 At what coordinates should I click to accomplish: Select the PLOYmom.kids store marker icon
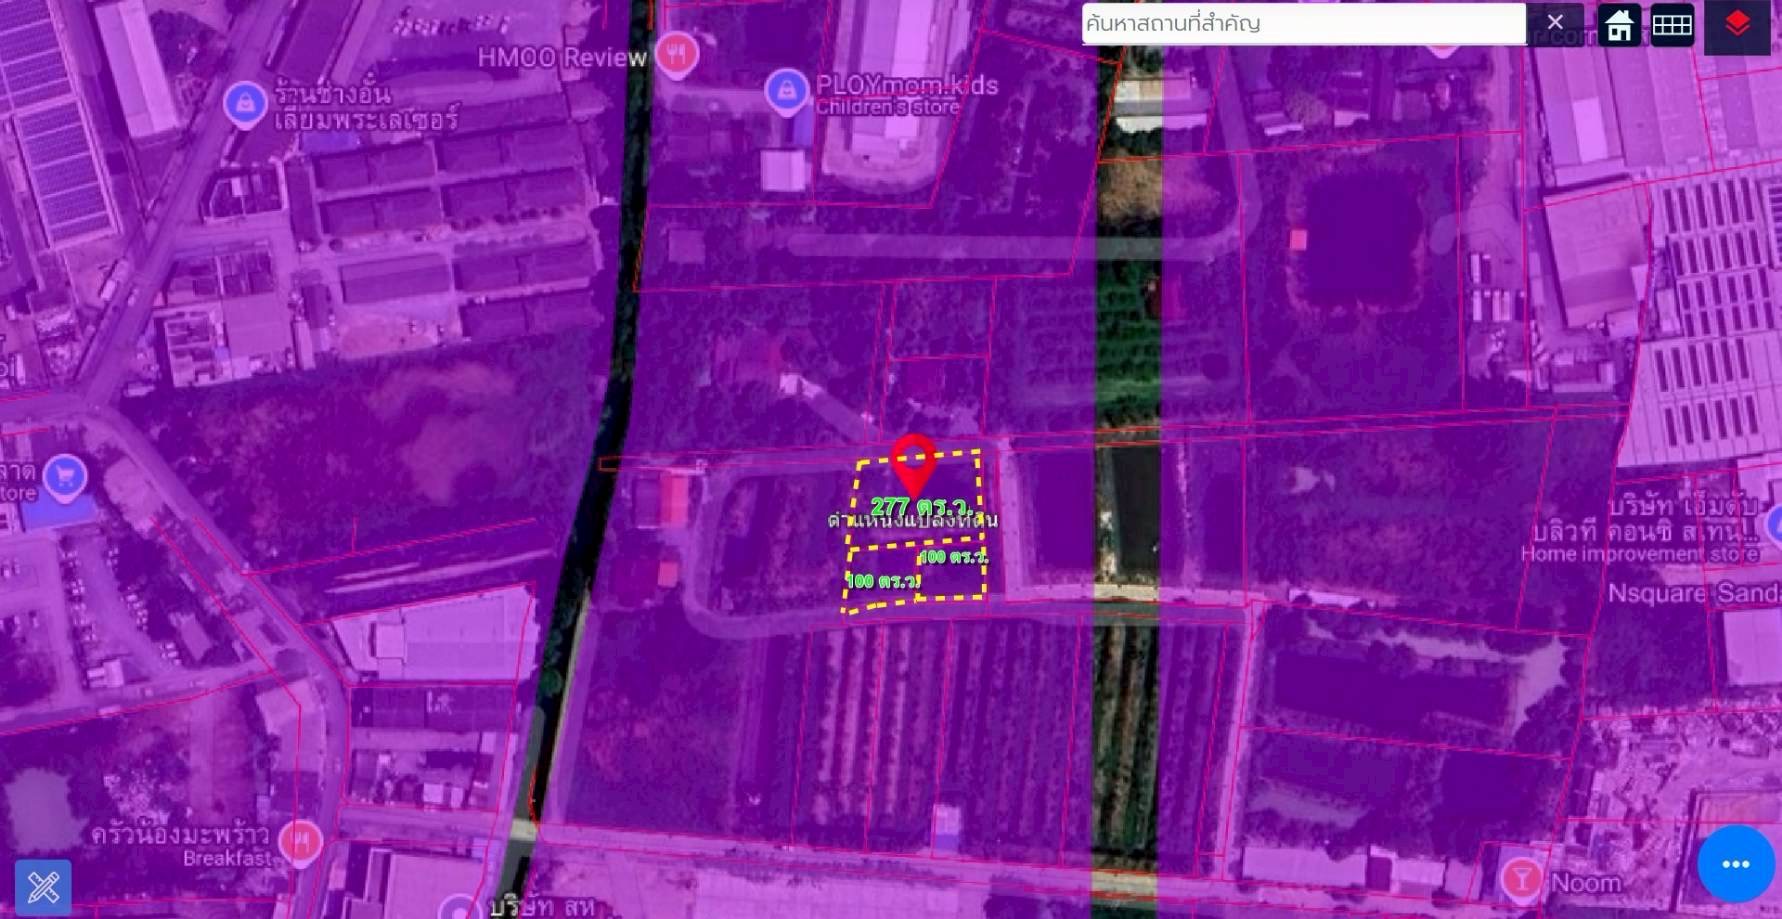point(786,91)
